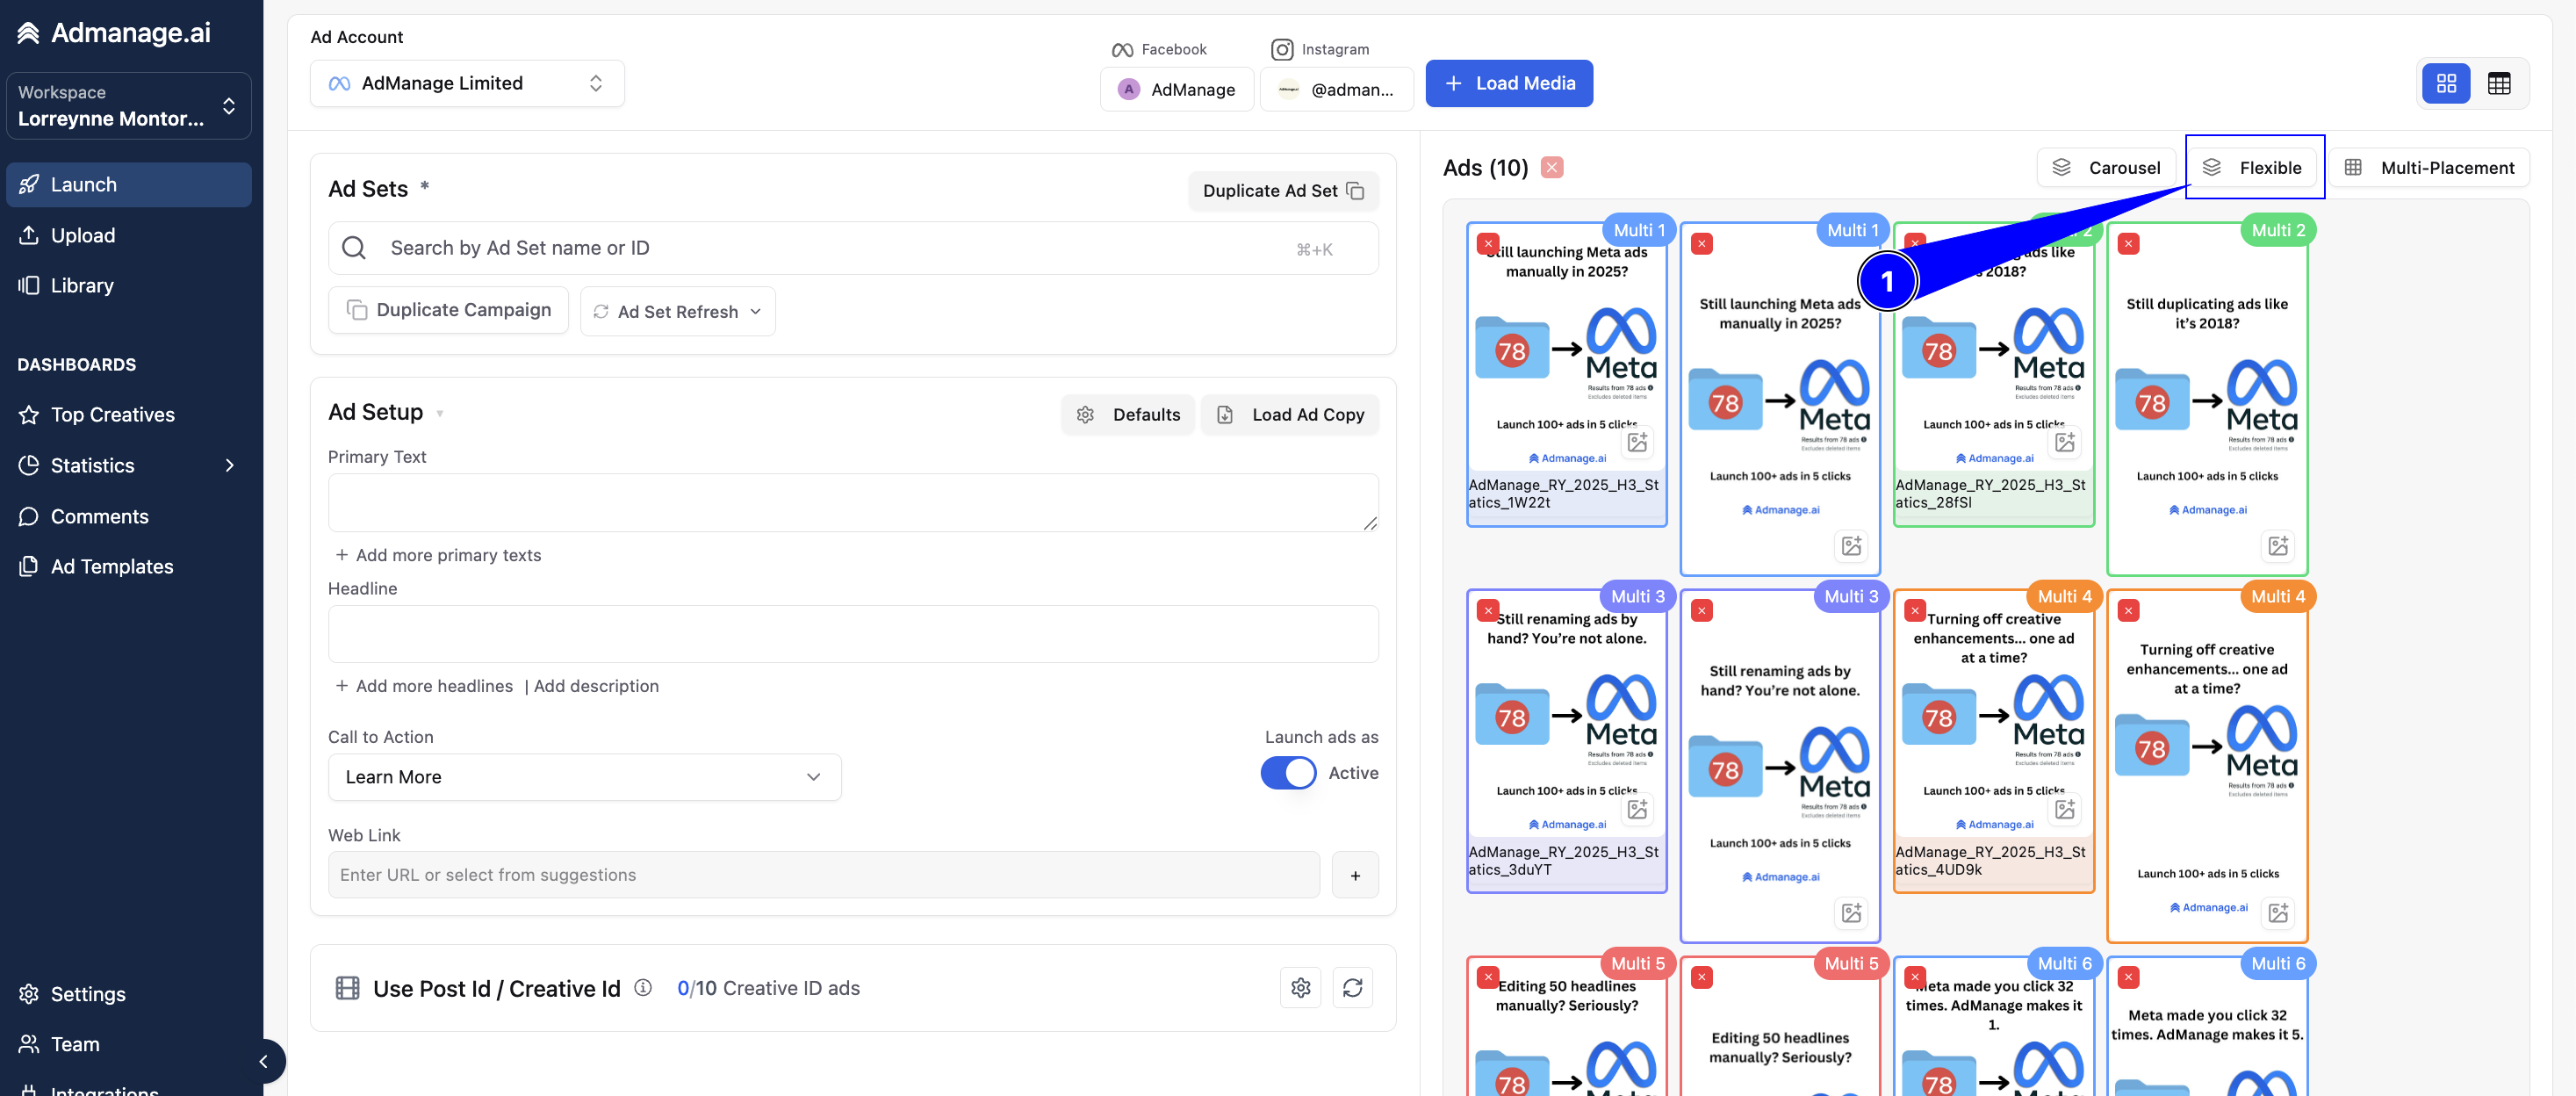2576x1096 pixels.
Task: Replace image on AdManage_RY_2025_H3_Statics_28fSl ad
Action: [x=2065, y=442]
